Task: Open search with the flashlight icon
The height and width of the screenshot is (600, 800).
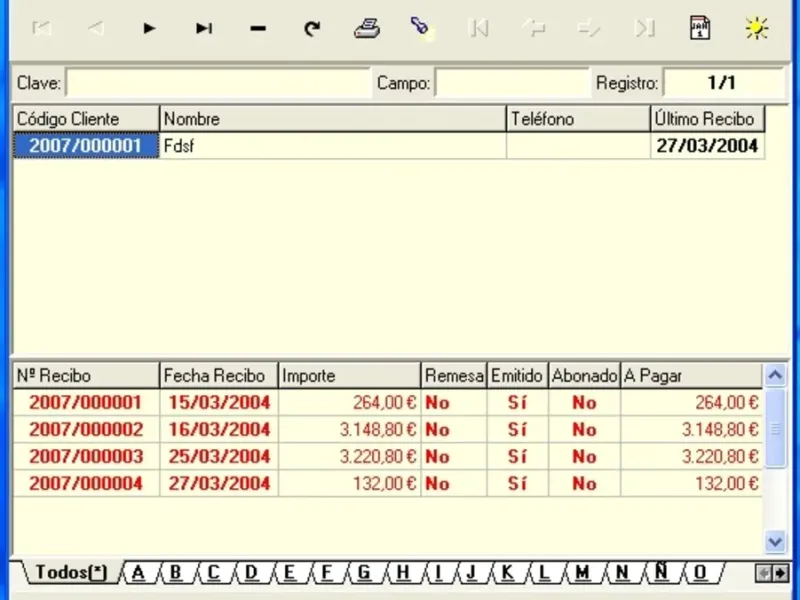Action: click(421, 28)
